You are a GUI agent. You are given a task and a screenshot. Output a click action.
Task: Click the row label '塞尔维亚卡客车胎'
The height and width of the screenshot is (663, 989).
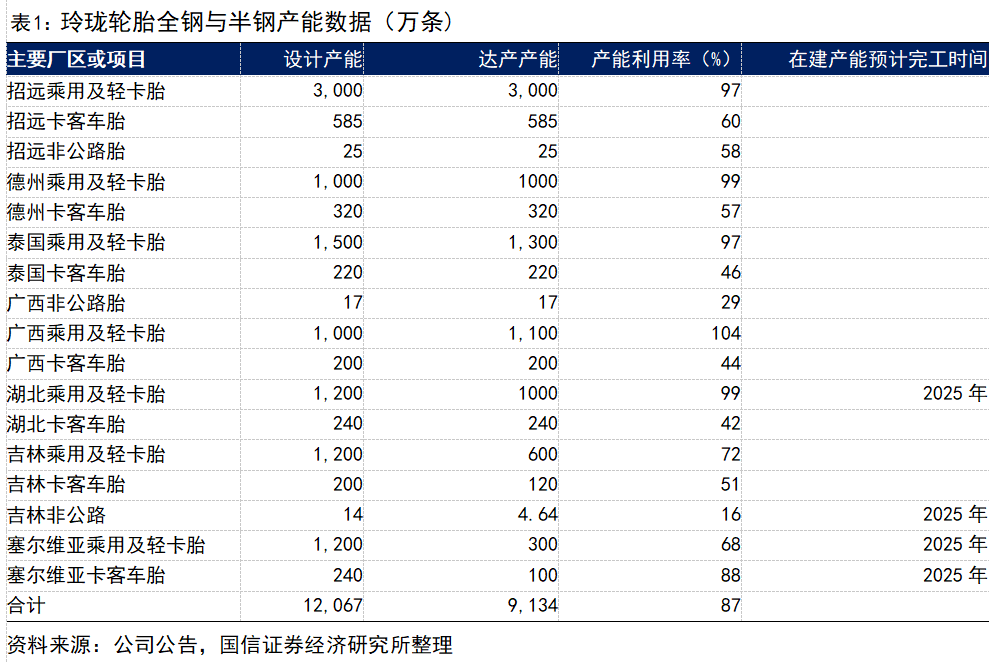click(x=86, y=575)
